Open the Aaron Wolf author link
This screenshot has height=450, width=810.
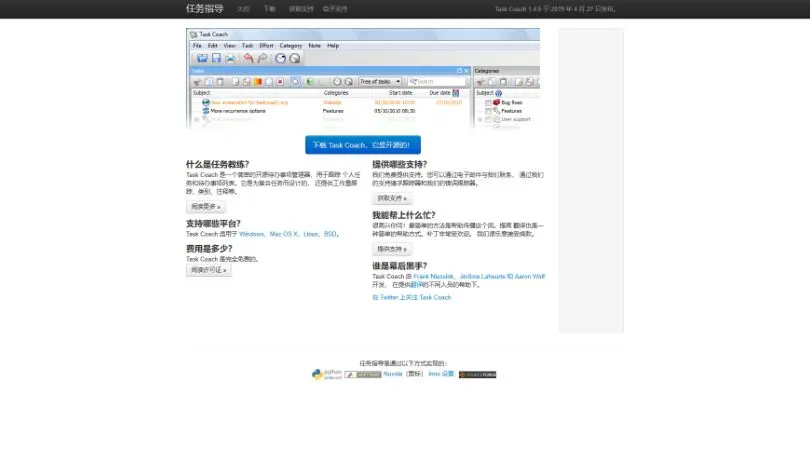[529, 276]
